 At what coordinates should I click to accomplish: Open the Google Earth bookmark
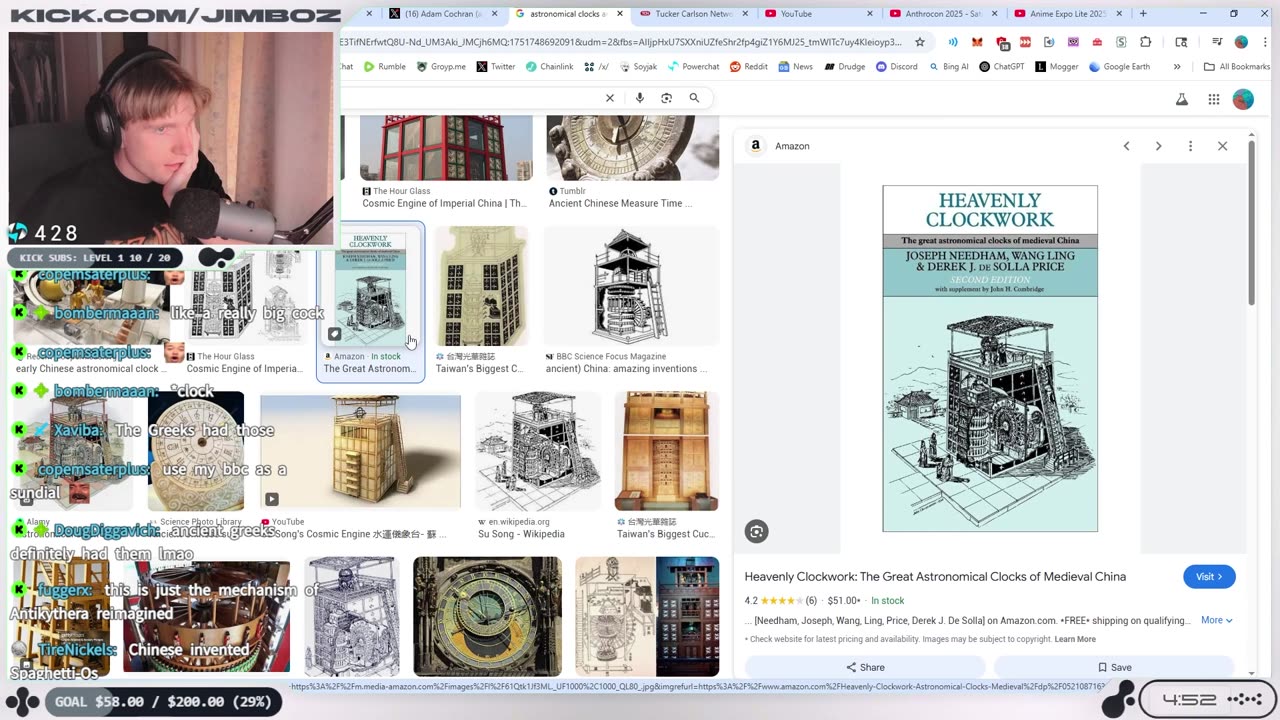tap(1119, 67)
